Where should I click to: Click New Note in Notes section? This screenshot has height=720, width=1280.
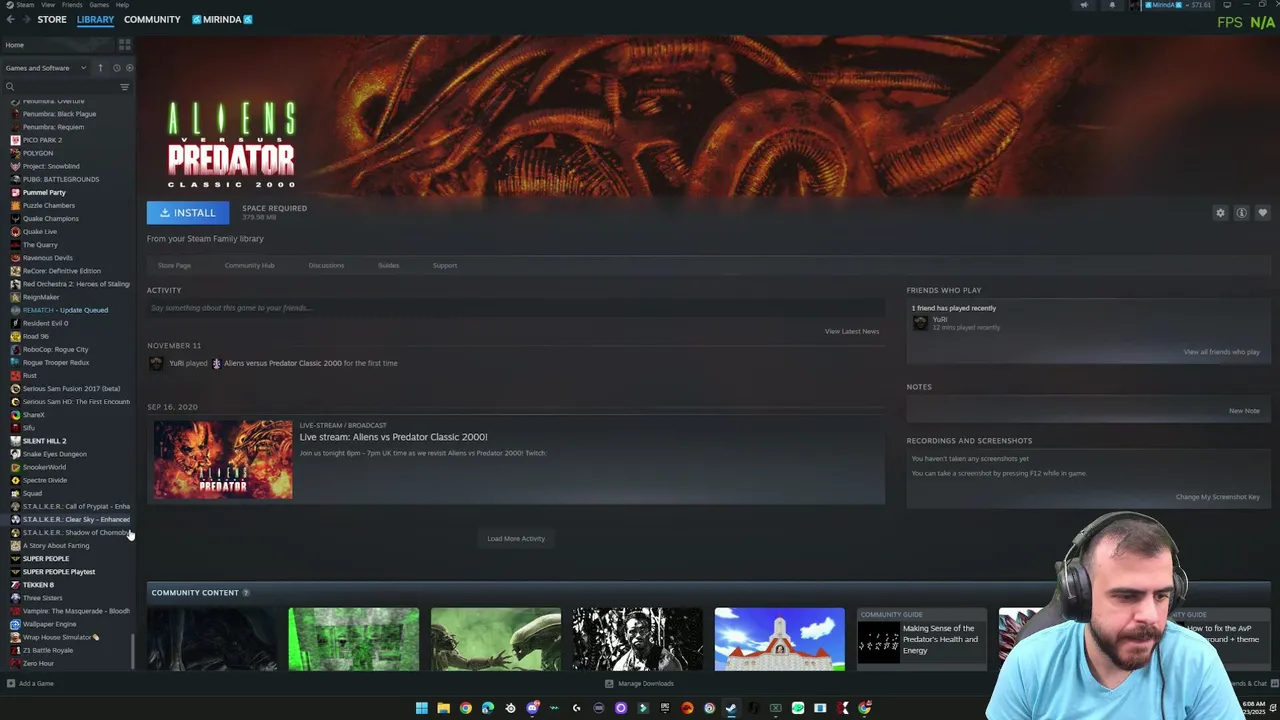click(x=1244, y=411)
